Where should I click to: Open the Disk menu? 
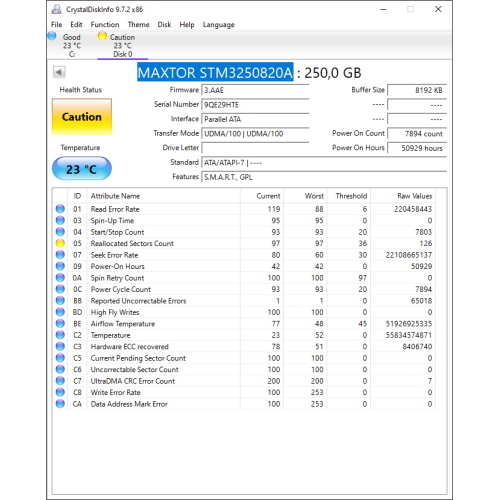tap(164, 24)
